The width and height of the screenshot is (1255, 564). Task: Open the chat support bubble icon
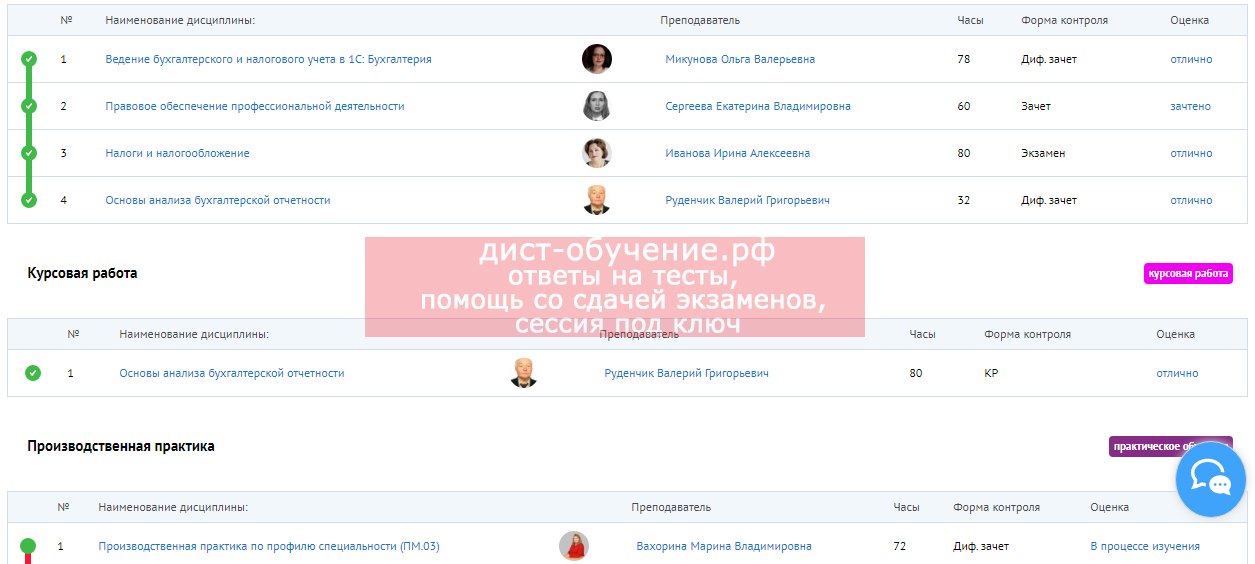(x=1210, y=481)
